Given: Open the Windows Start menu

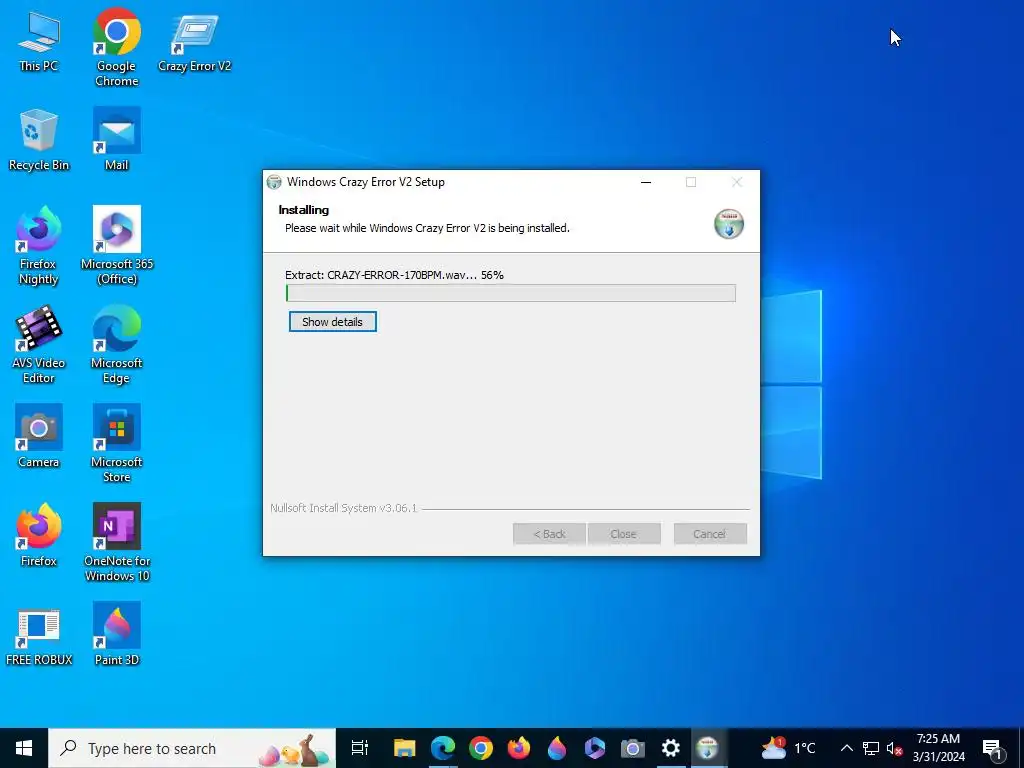Looking at the screenshot, I should coord(24,748).
